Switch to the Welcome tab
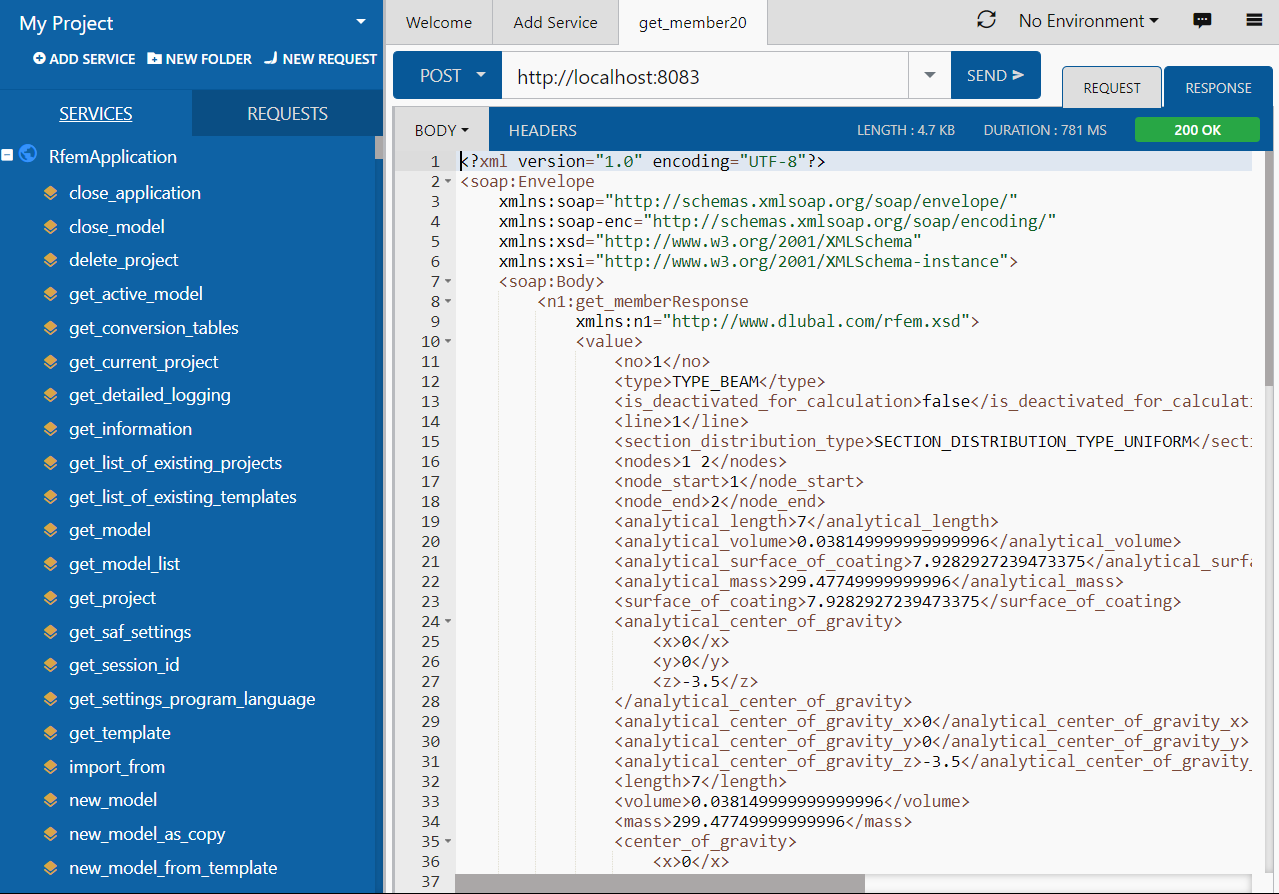 pos(437,22)
